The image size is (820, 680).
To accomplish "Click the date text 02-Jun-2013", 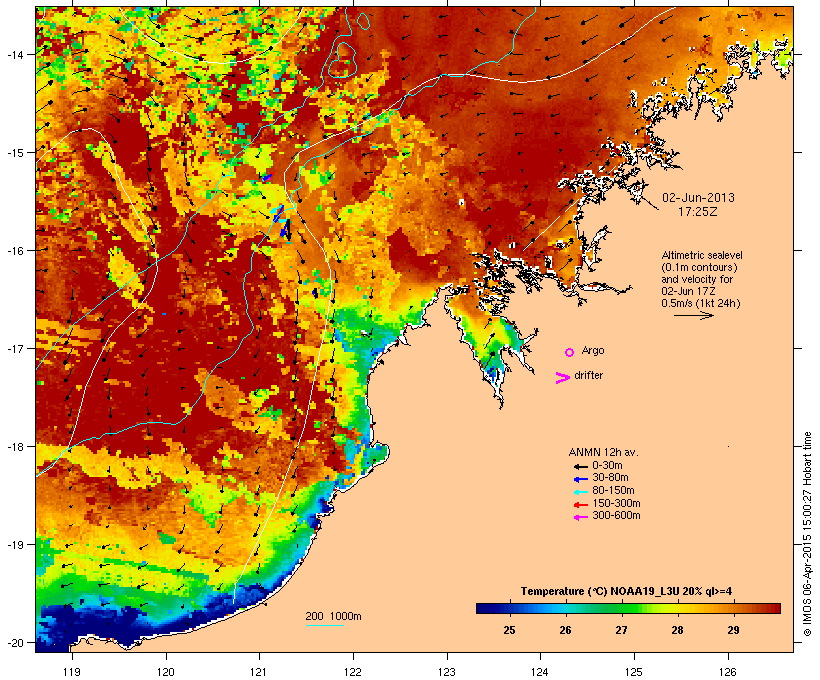I will pyautogui.click(x=698, y=198).
